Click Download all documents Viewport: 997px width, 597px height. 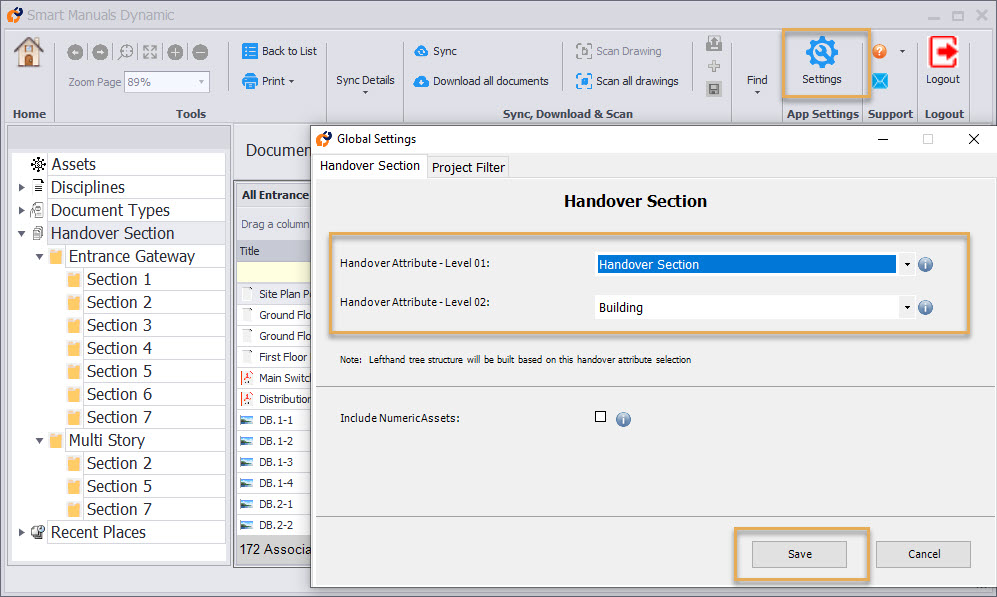[481, 81]
